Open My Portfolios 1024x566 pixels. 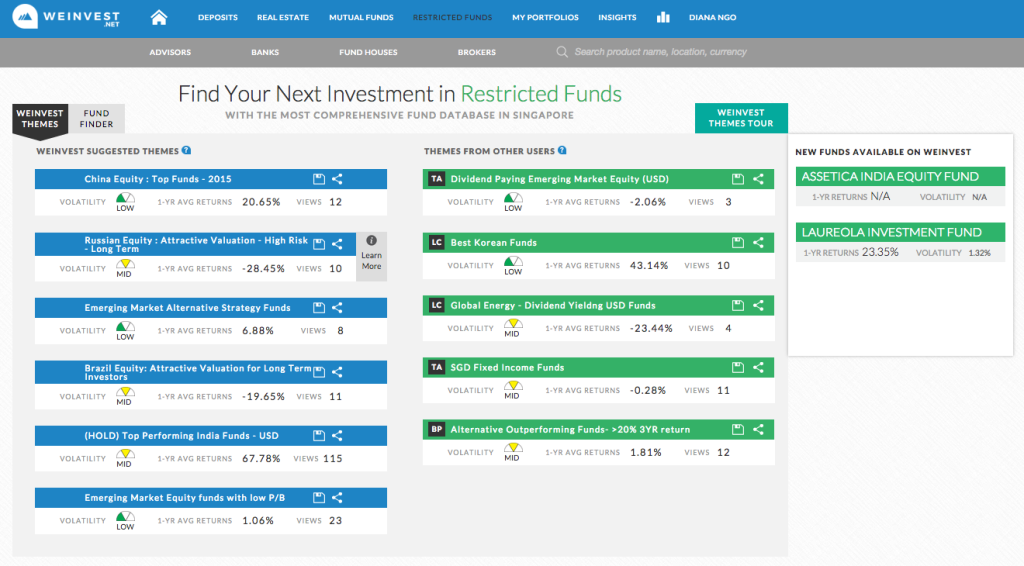coord(545,18)
